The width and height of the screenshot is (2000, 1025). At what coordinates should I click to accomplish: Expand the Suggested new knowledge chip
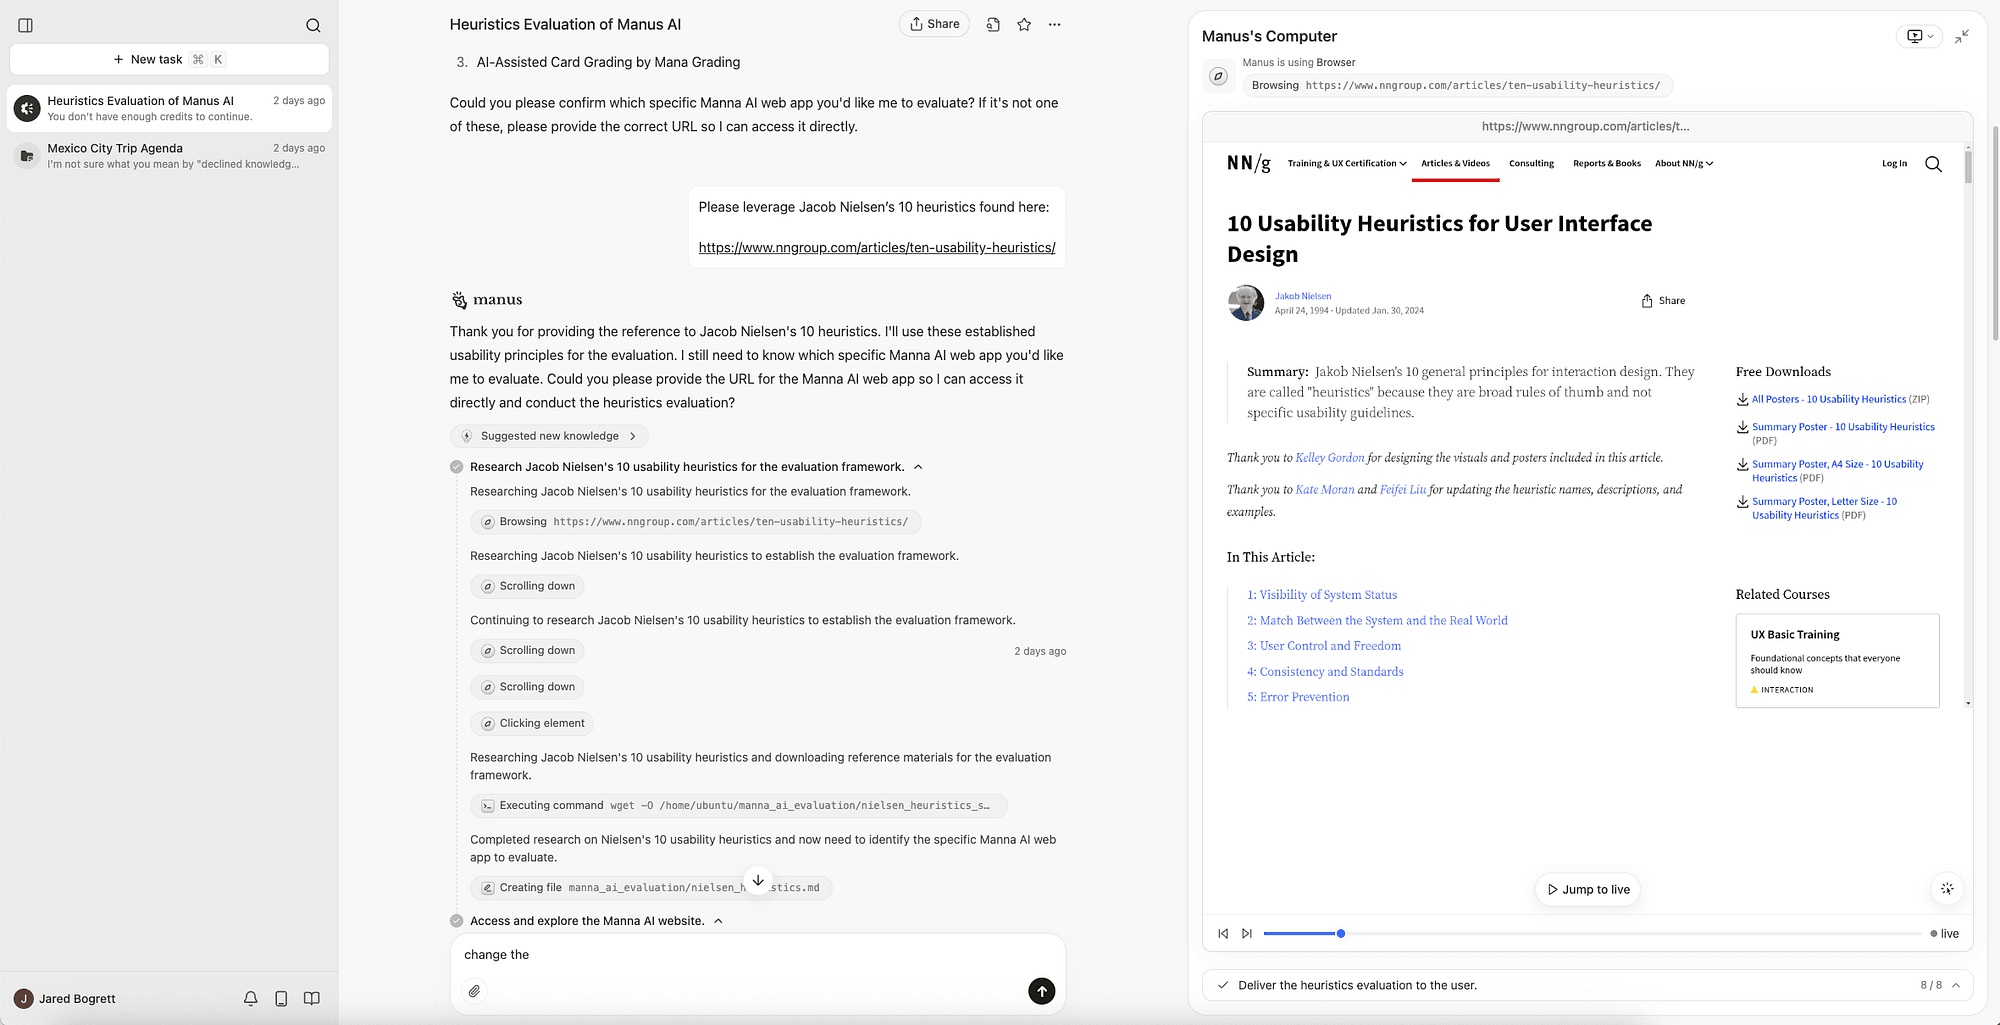point(549,436)
